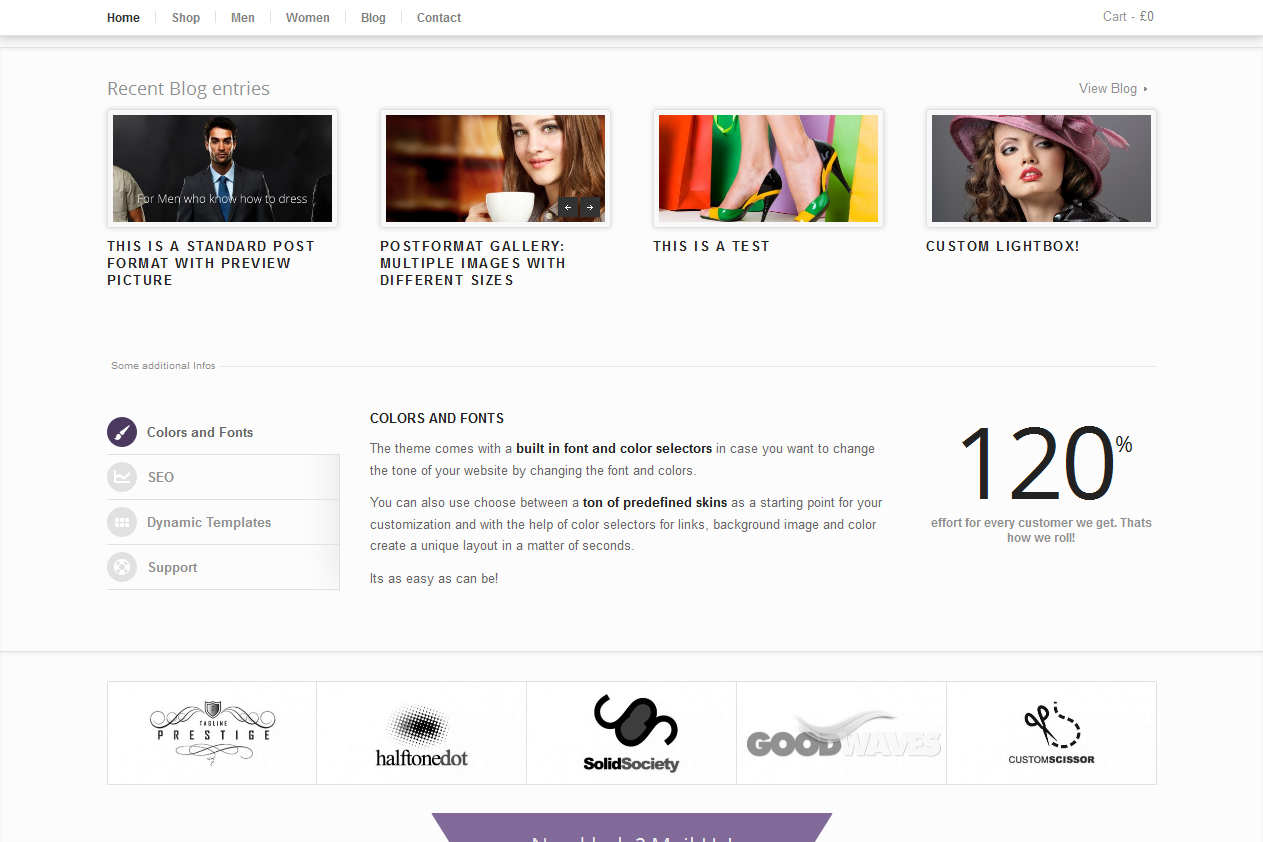Click the gallery previous arrow icon
This screenshot has width=1263, height=842.
pyautogui.click(x=568, y=207)
